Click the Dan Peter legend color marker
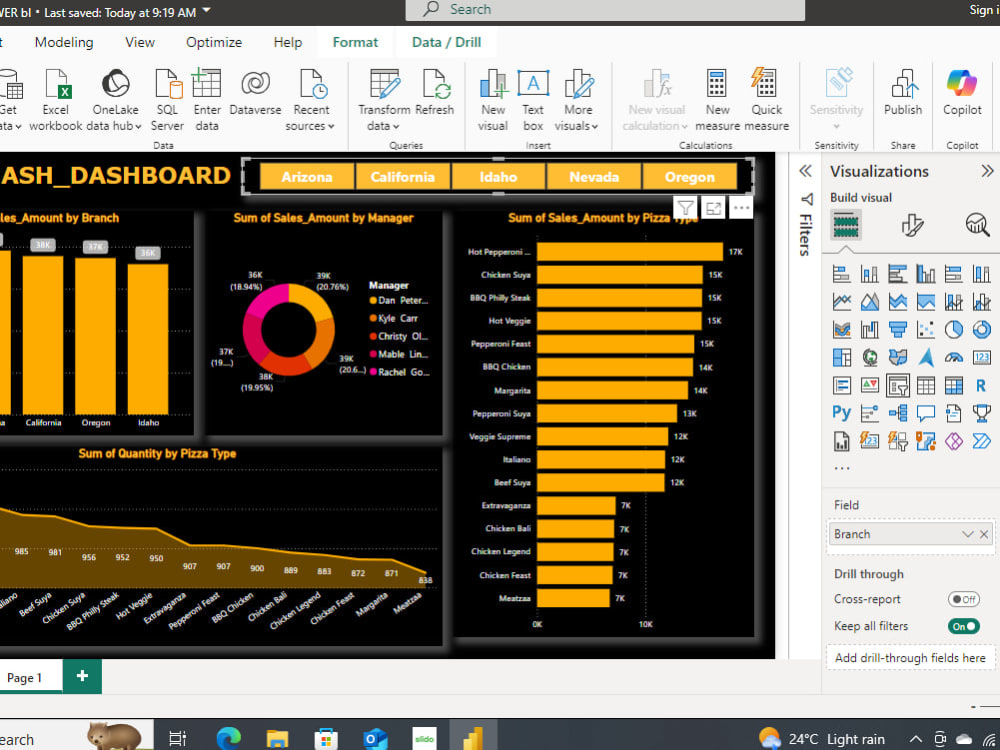The height and width of the screenshot is (750, 1000). (373, 300)
